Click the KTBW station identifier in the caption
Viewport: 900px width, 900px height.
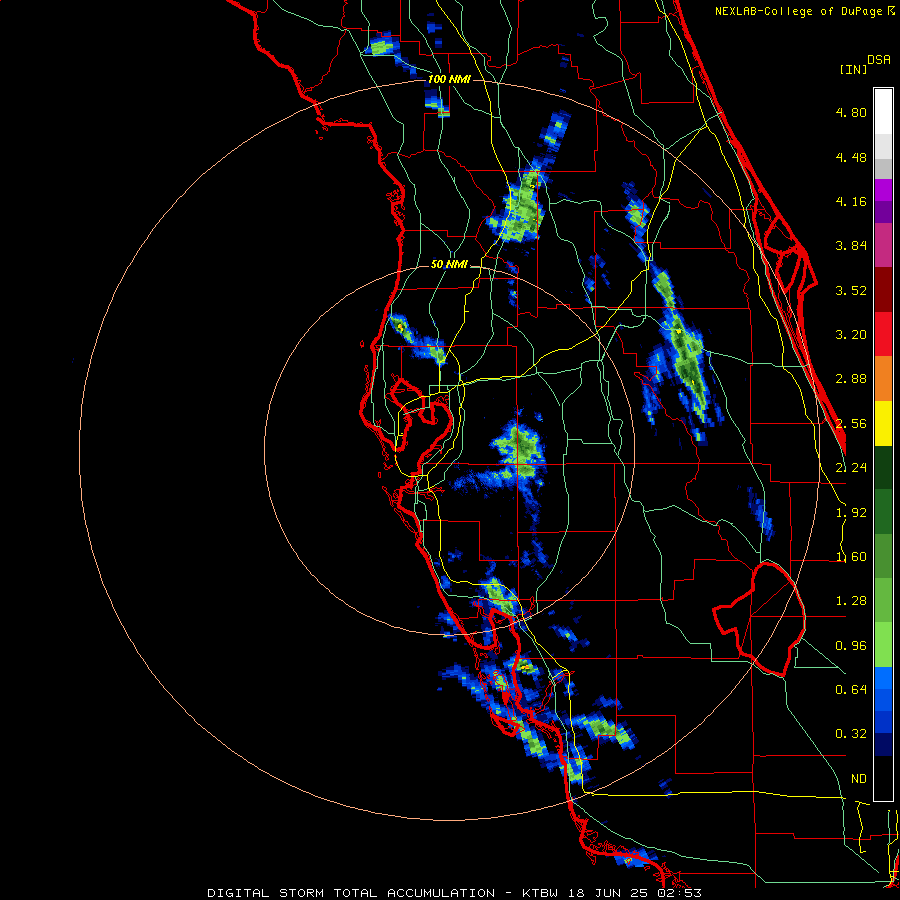click(540, 893)
